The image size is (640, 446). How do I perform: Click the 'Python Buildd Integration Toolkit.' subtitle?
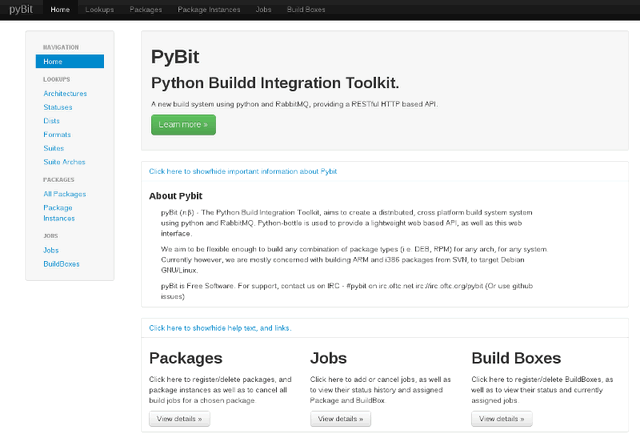coord(275,83)
